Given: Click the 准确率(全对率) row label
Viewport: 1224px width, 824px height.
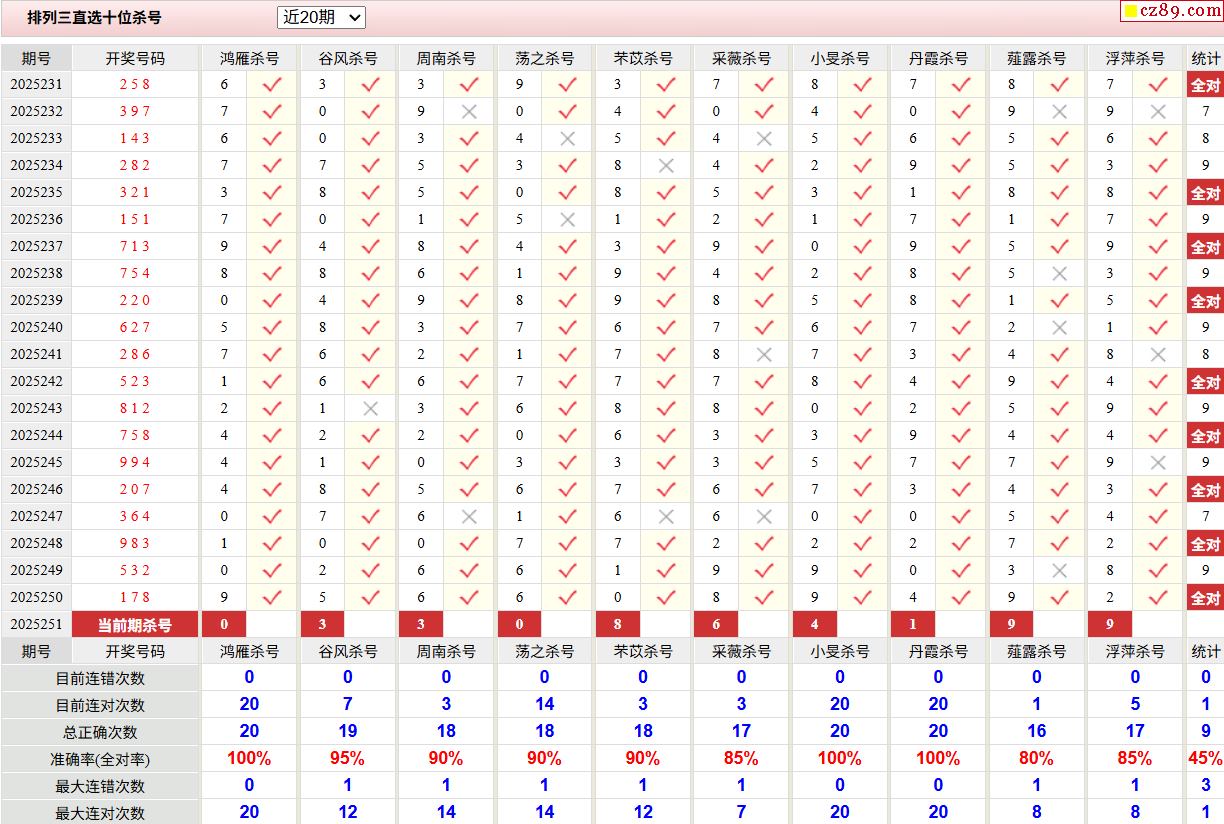Looking at the screenshot, I should pyautogui.click(x=100, y=759).
